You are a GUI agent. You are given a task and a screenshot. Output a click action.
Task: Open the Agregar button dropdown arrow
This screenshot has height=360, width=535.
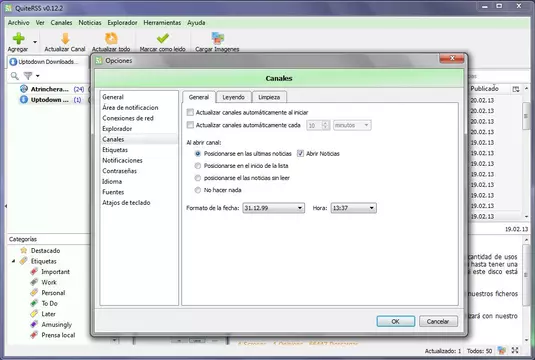pos(35,42)
